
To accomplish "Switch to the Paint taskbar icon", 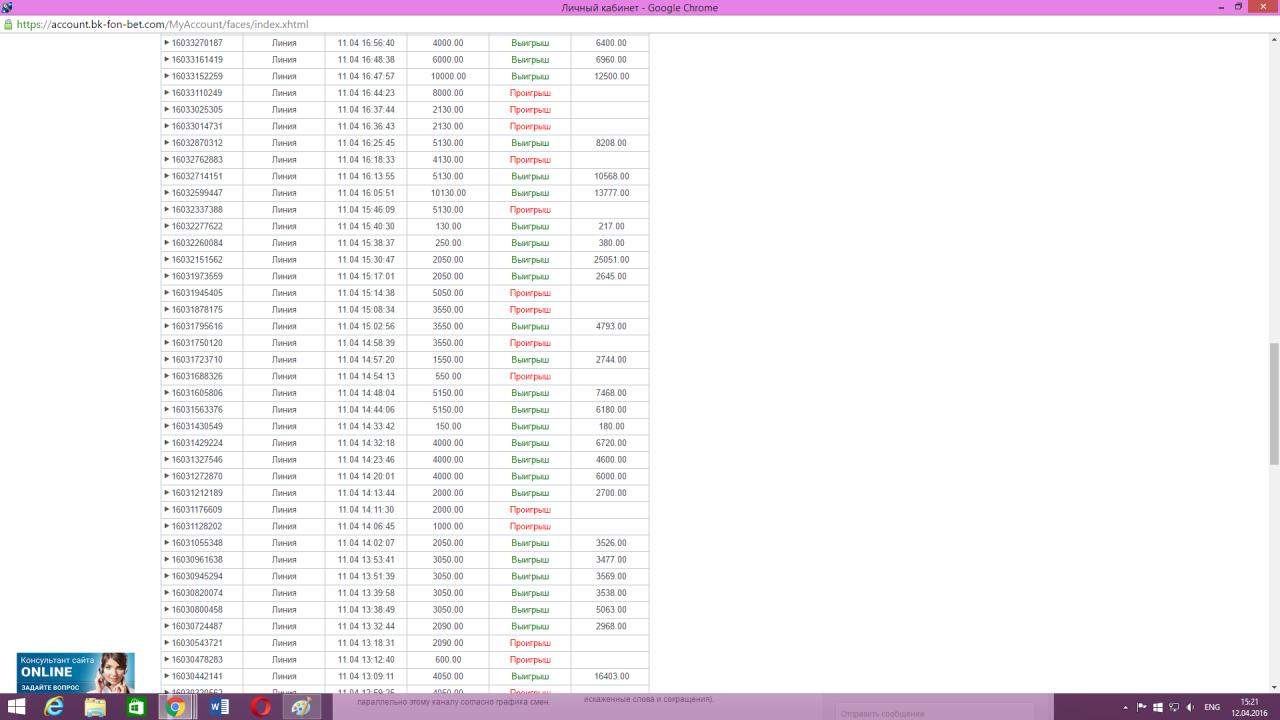I will click(x=301, y=707).
